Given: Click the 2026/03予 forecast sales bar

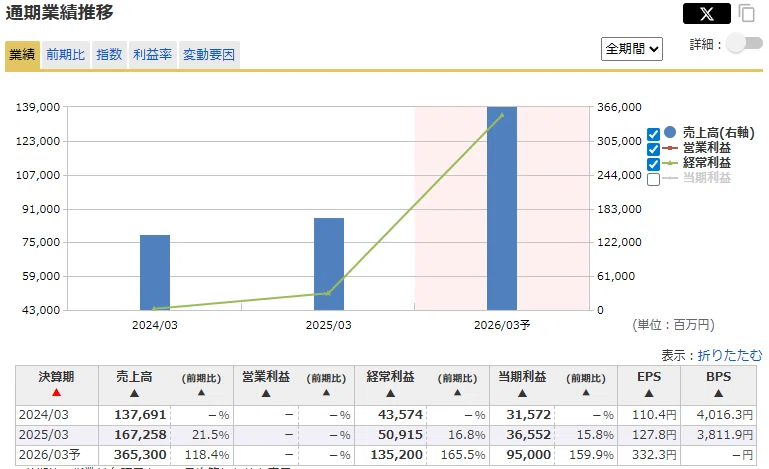Looking at the screenshot, I should (502, 208).
